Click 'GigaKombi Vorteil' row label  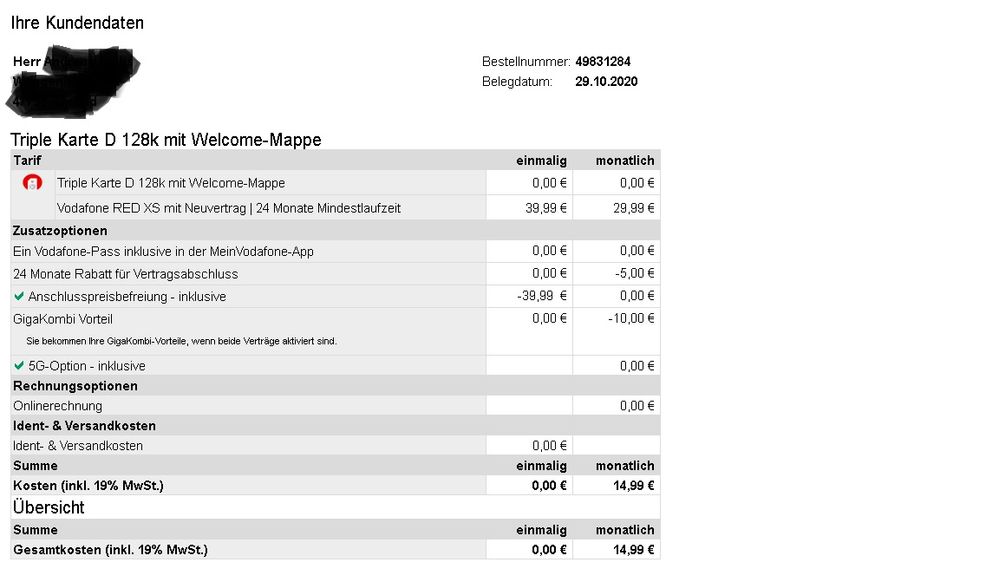point(62,319)
